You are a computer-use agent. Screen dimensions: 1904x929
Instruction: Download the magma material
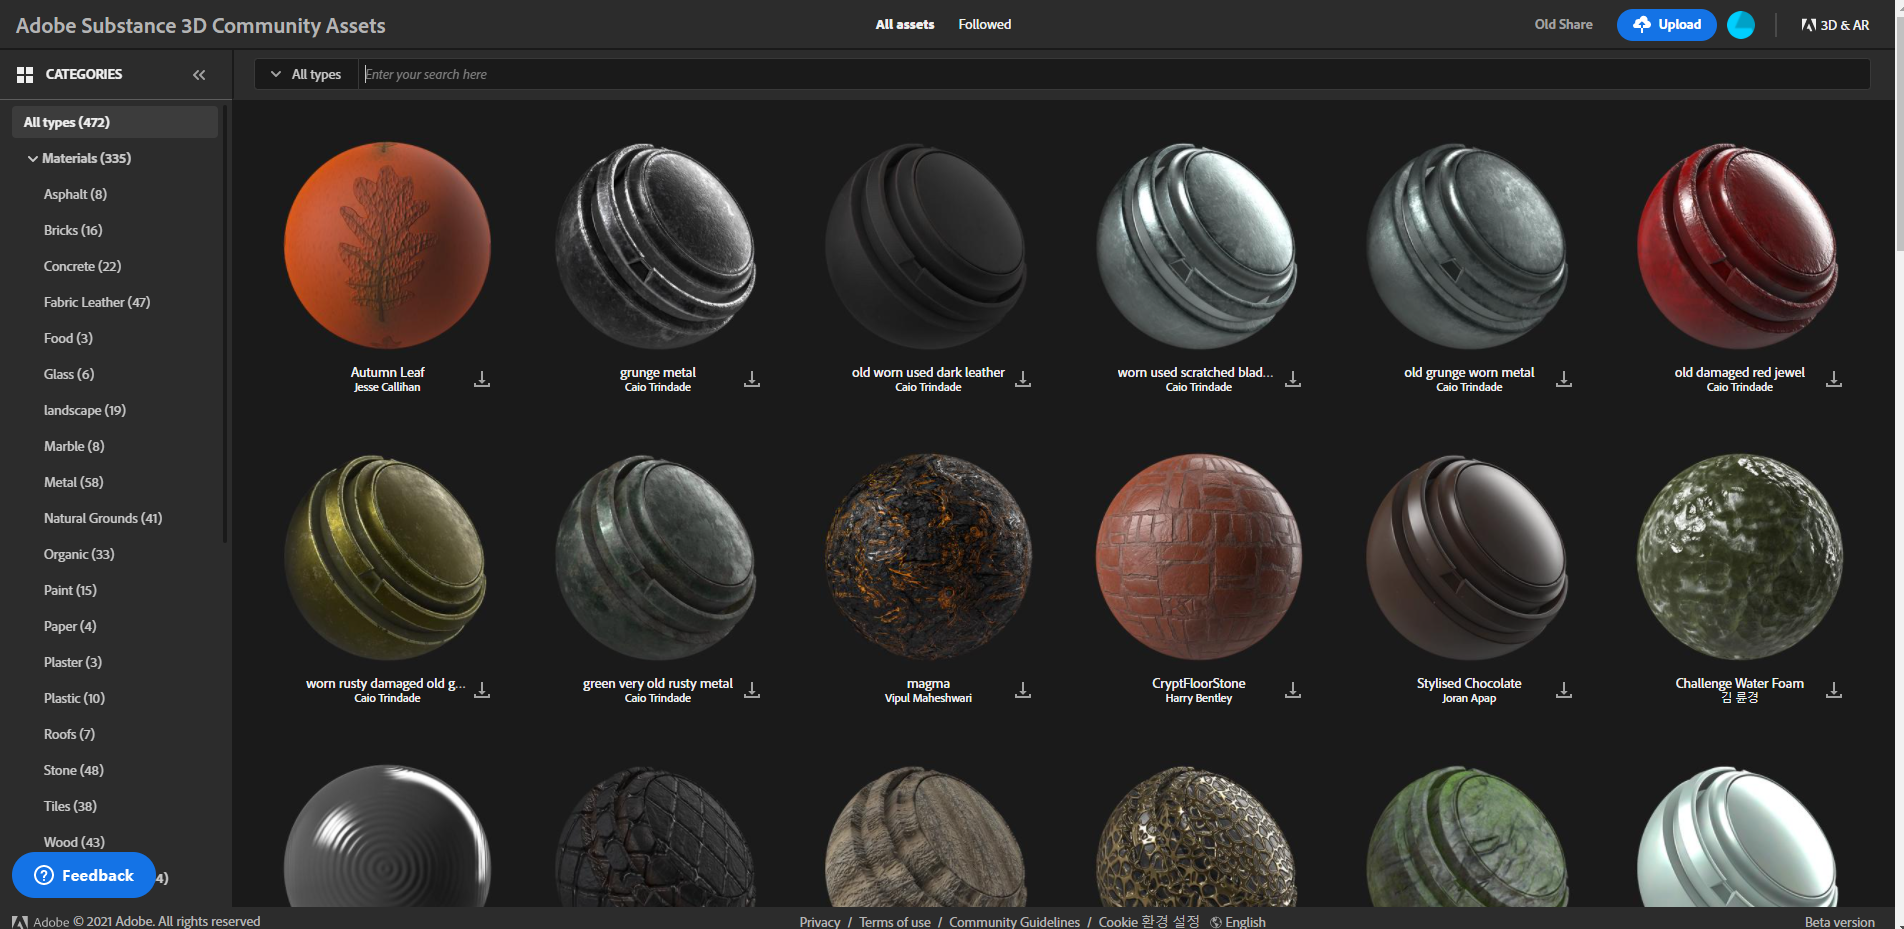click(x=1023, y=690)
